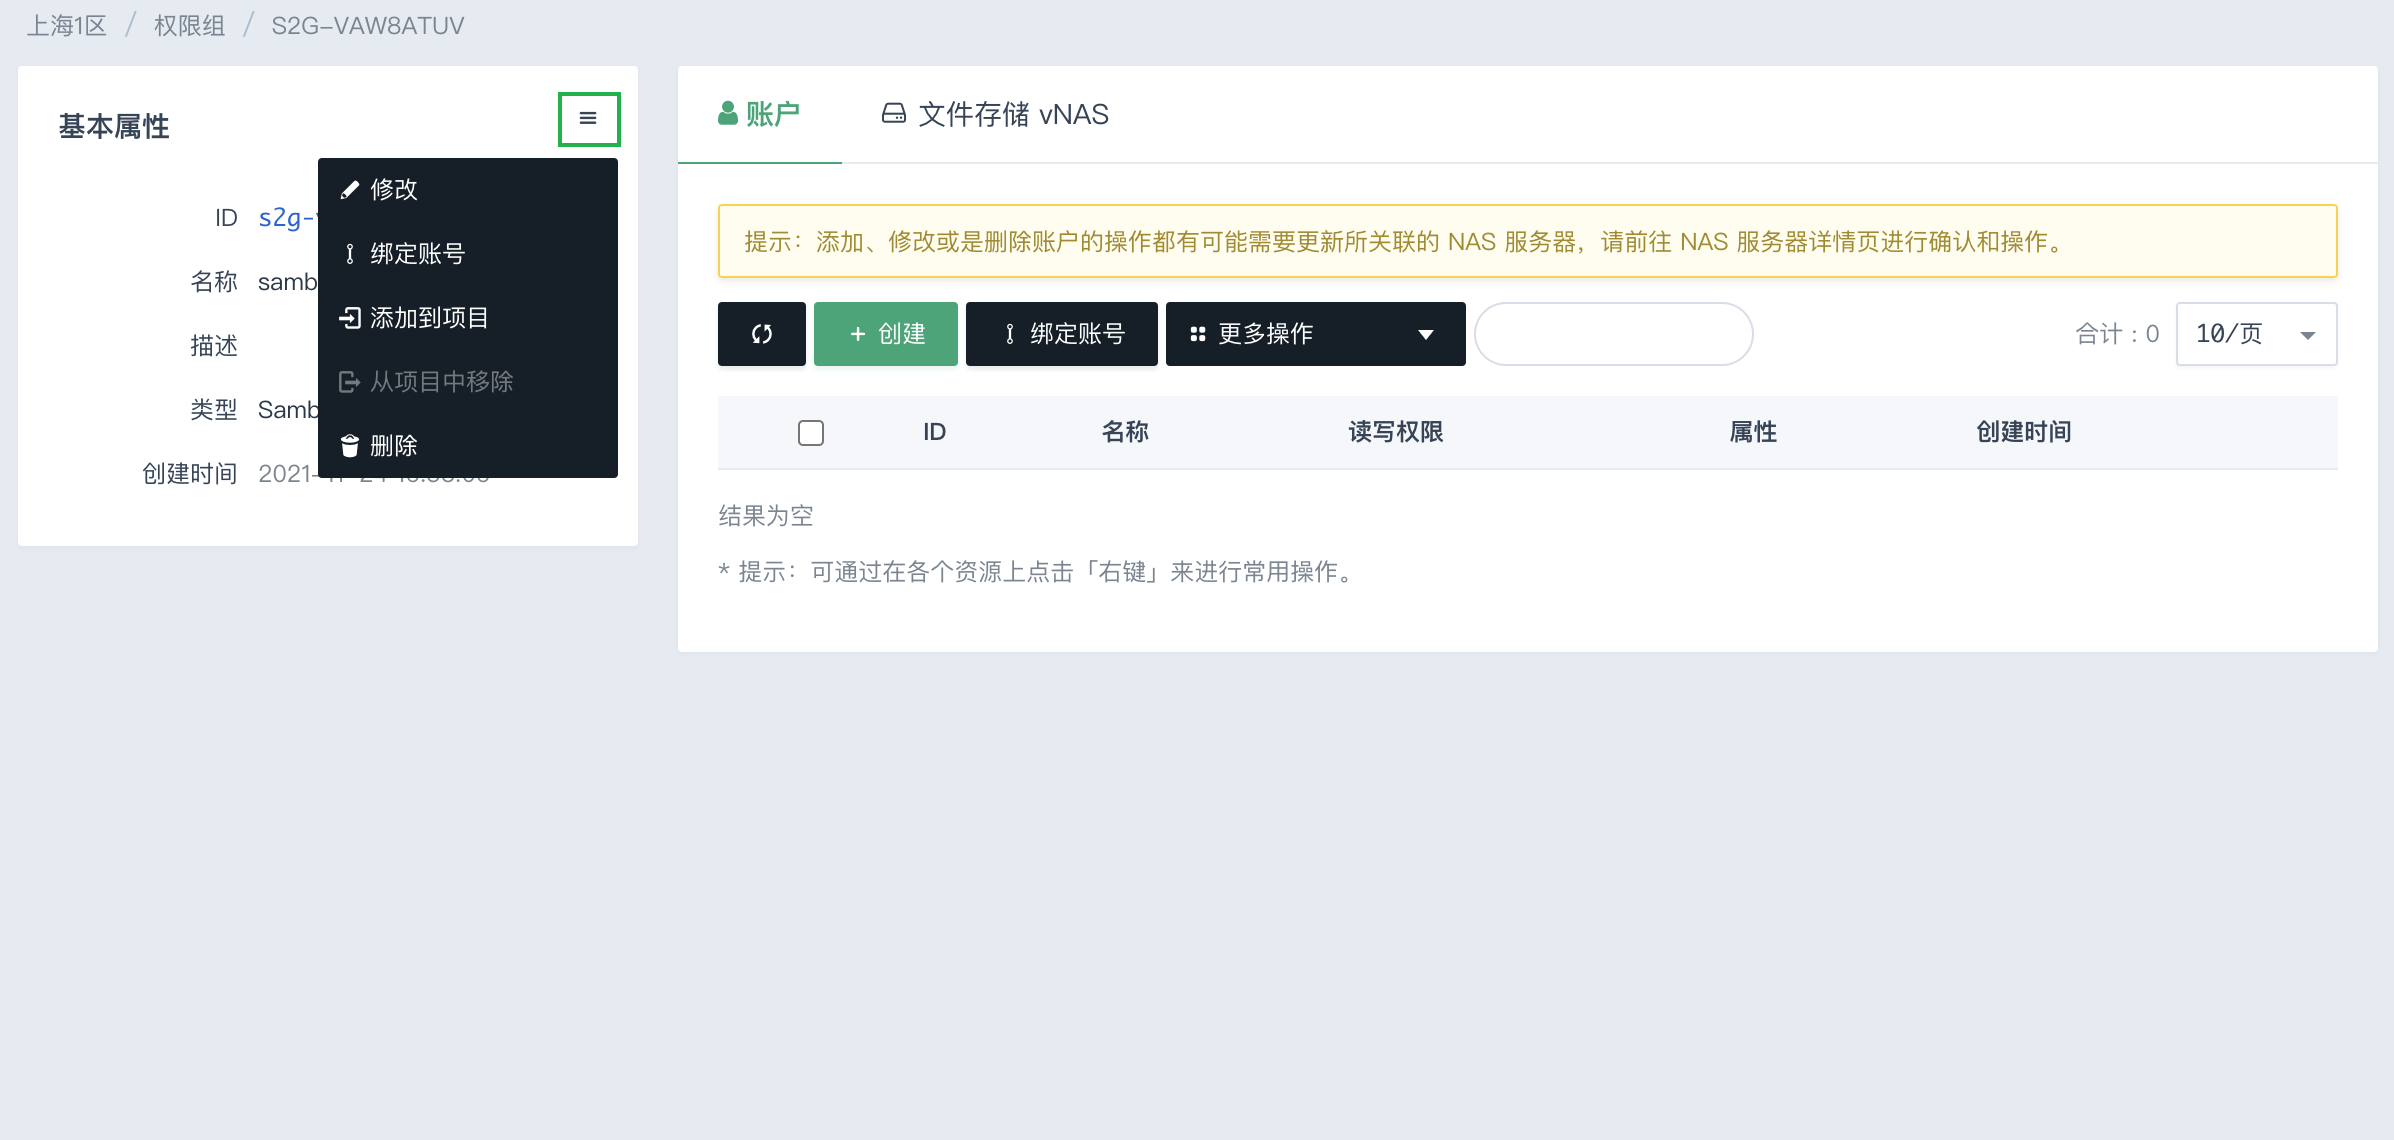Click the arrow on the 更多操作 button

coord(1426,334)
